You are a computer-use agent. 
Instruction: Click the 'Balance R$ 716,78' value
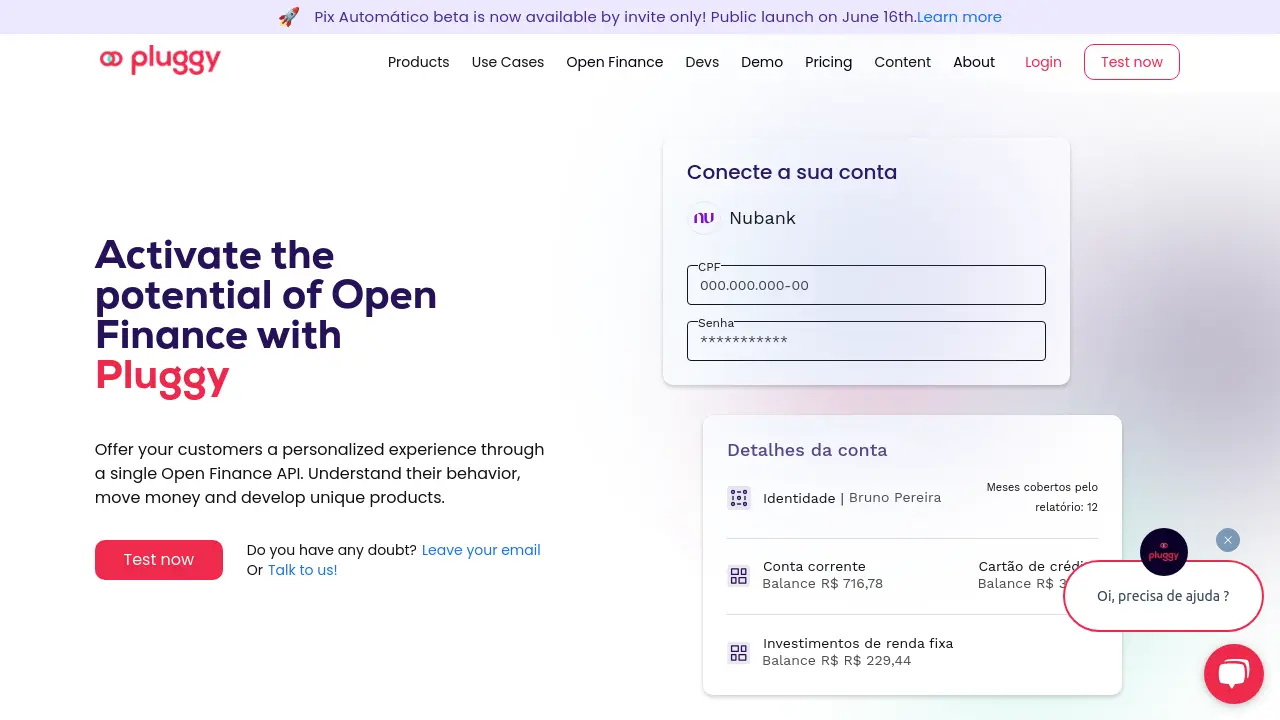click(823, 584)
